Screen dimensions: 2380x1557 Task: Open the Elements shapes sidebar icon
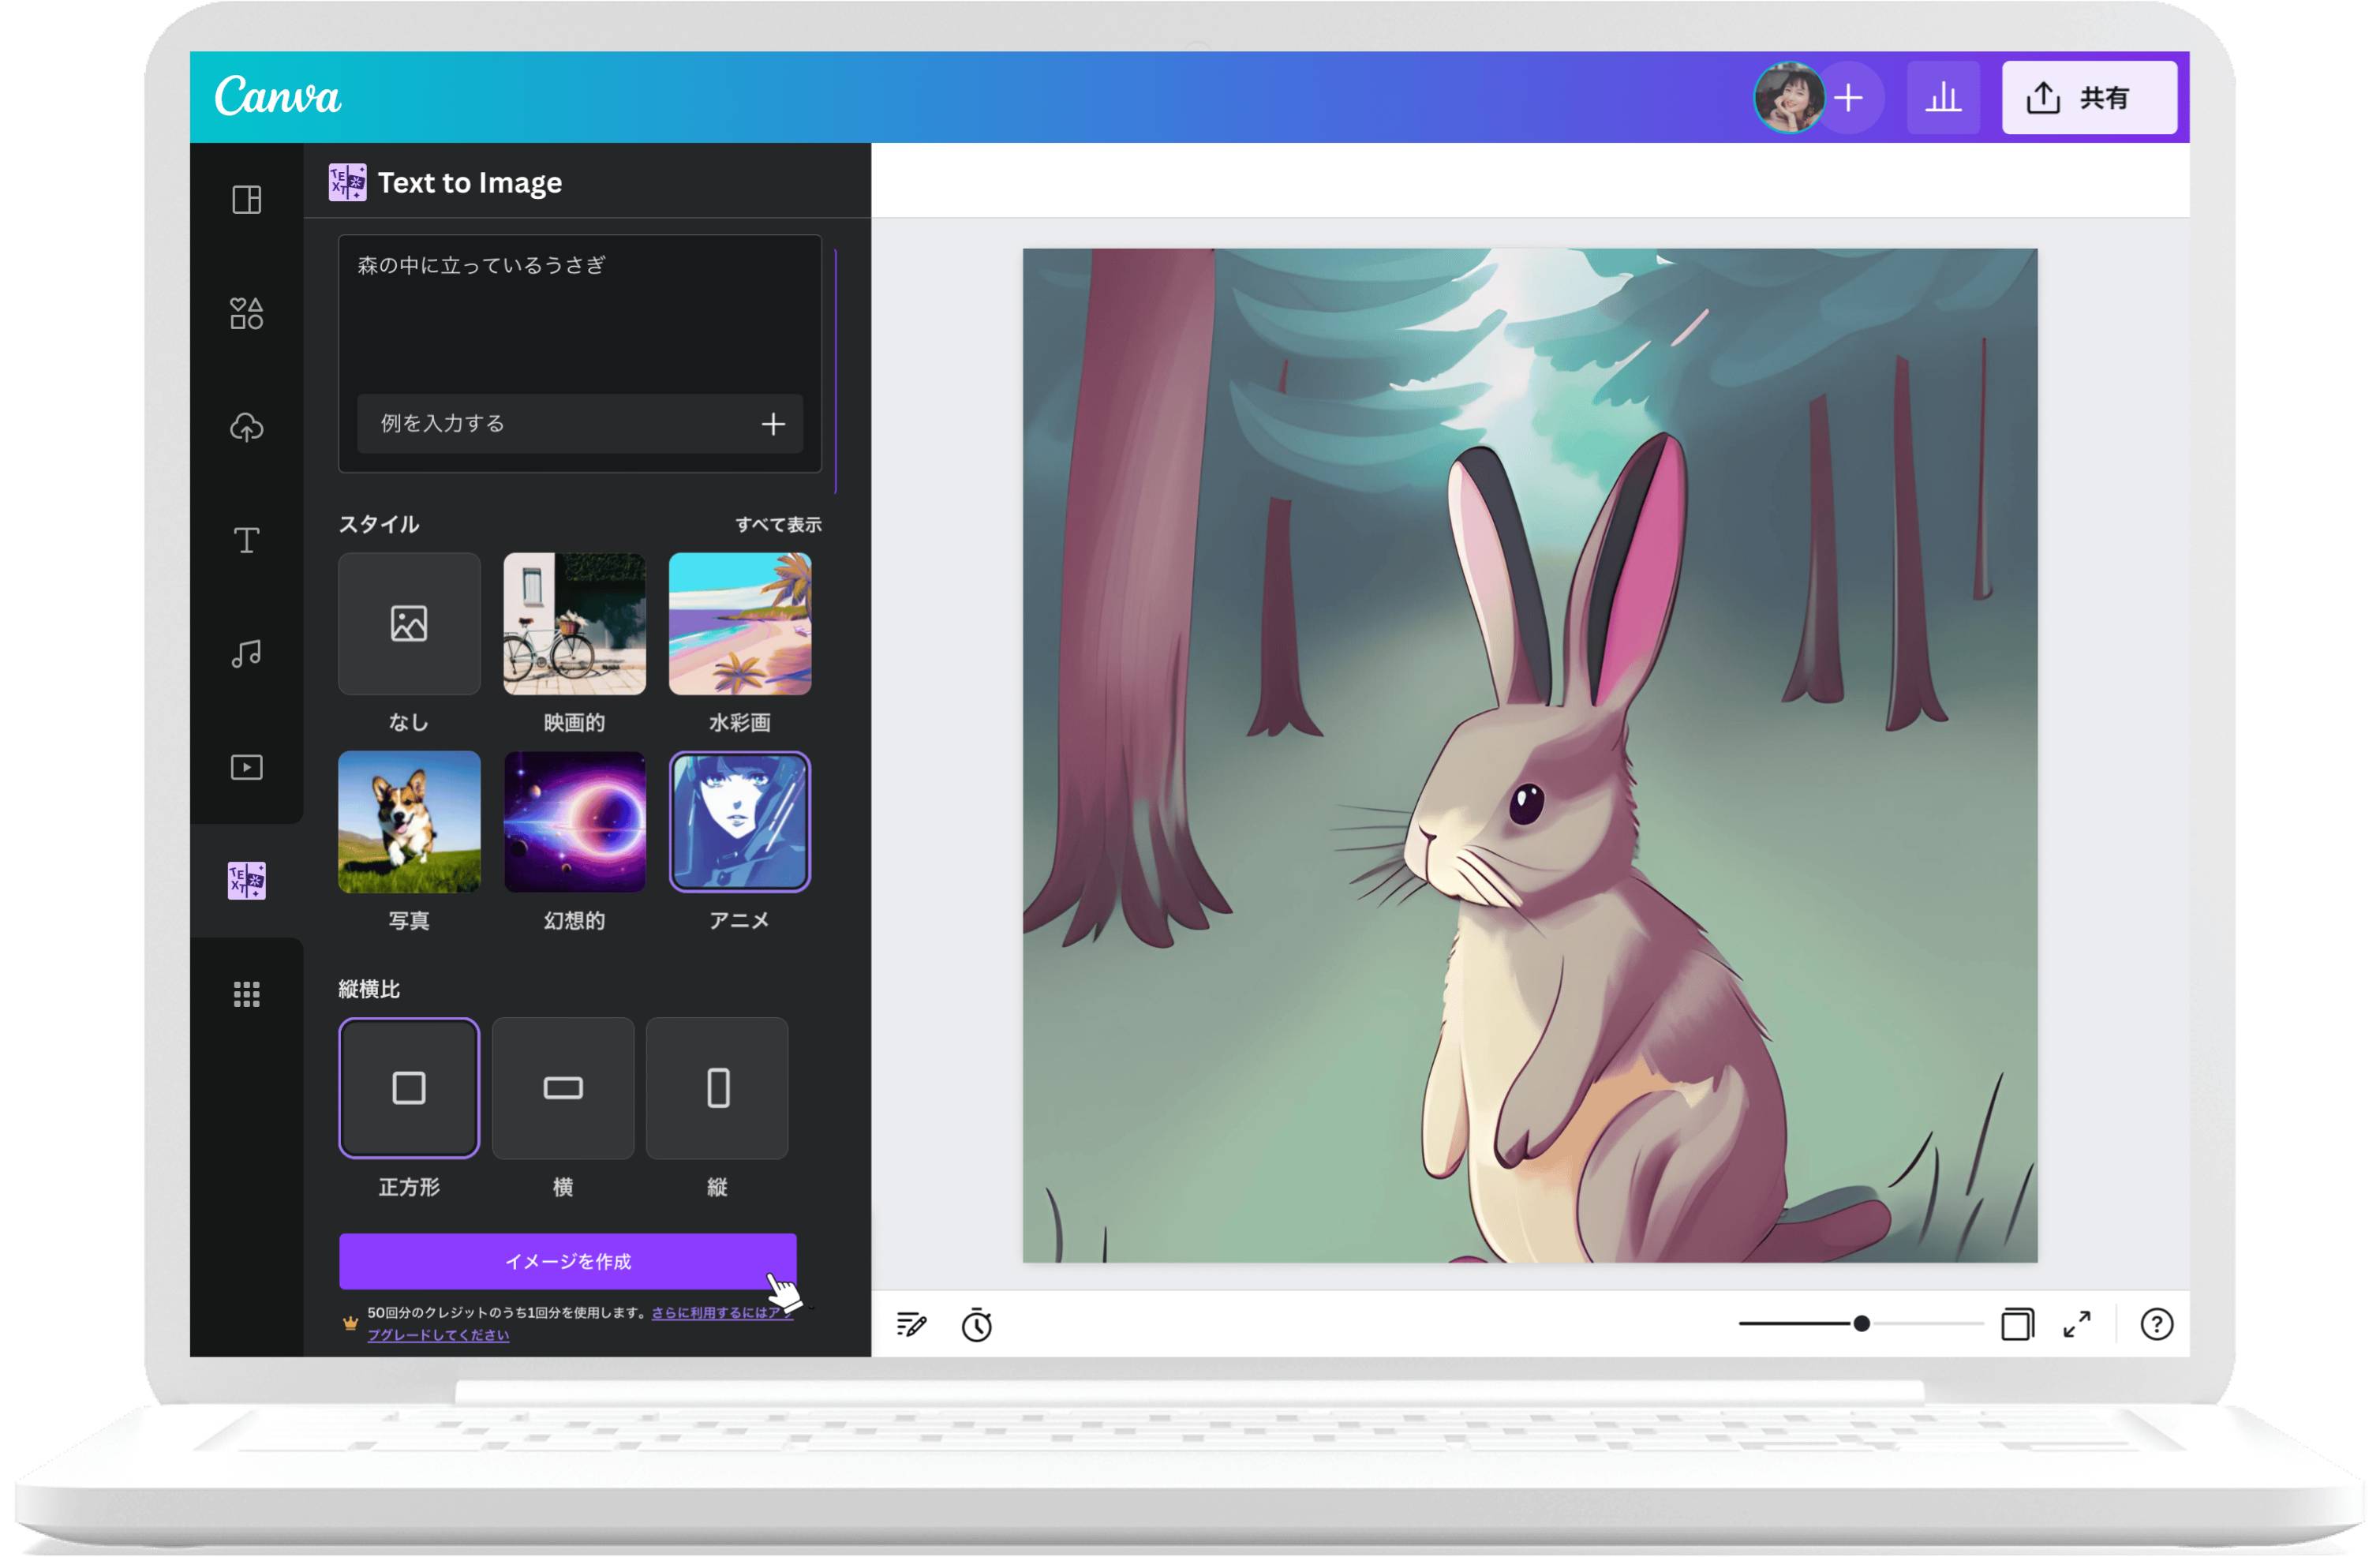pos(247,314)
